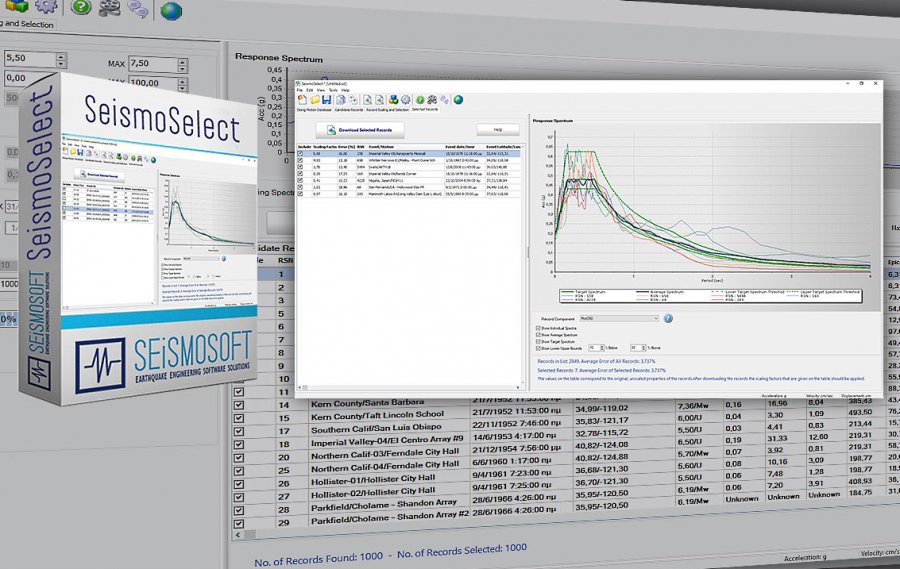Decrease the 5,50 value with its down arrow
The height and width of the screenshot is (569, 900).
[x=61, y=63]
